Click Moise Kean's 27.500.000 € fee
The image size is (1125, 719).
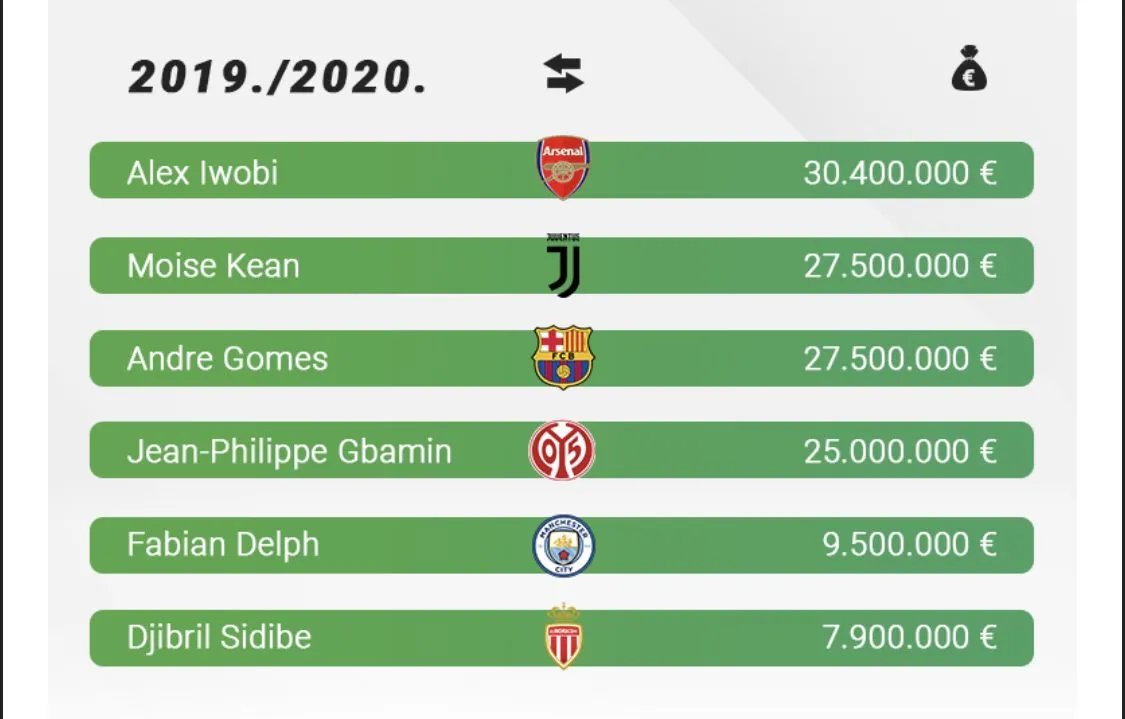point(899,266)
